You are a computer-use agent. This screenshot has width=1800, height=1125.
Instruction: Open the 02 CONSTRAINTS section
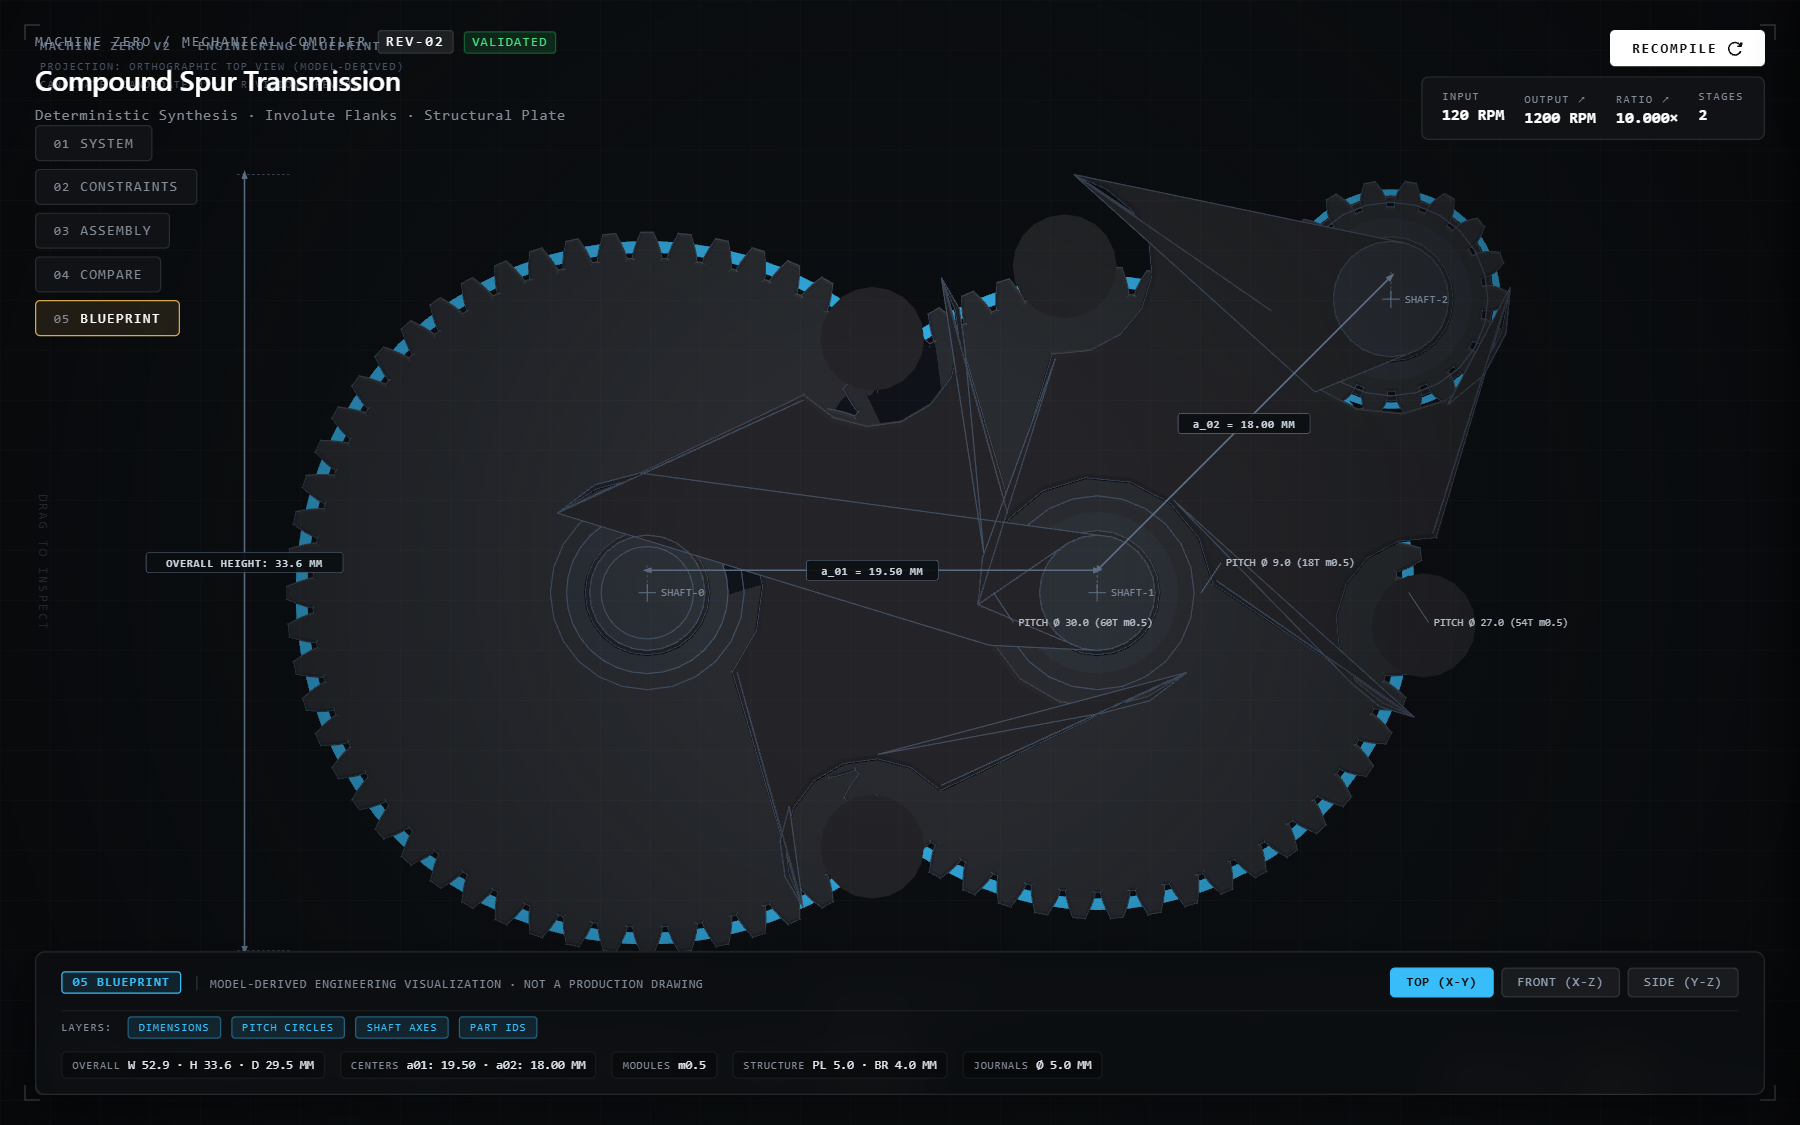(x=116, y=187)
